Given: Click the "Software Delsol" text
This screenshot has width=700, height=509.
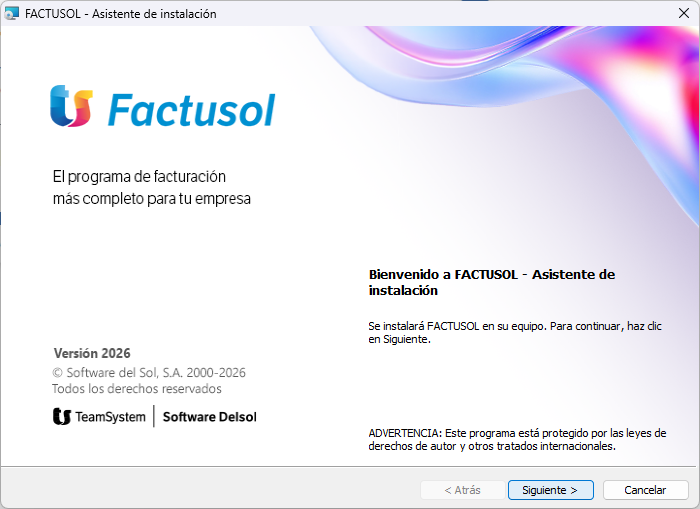Looking at the screenshot, I should pos(209,417).
